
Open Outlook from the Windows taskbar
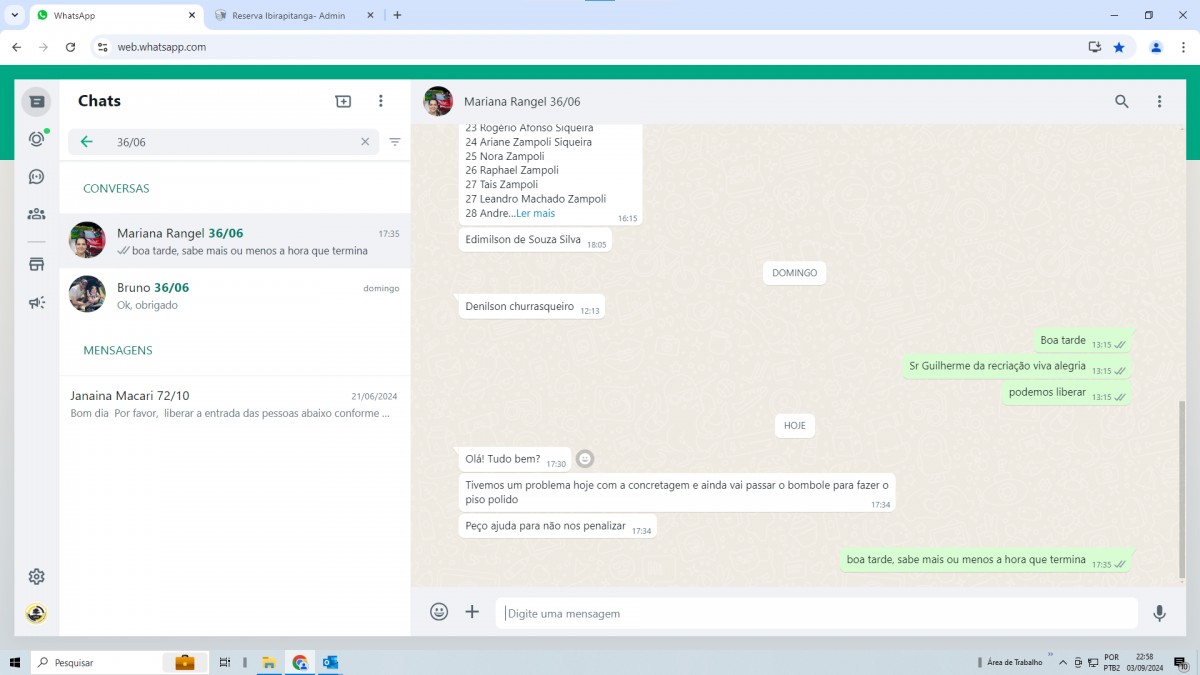(x=330, y=662)
